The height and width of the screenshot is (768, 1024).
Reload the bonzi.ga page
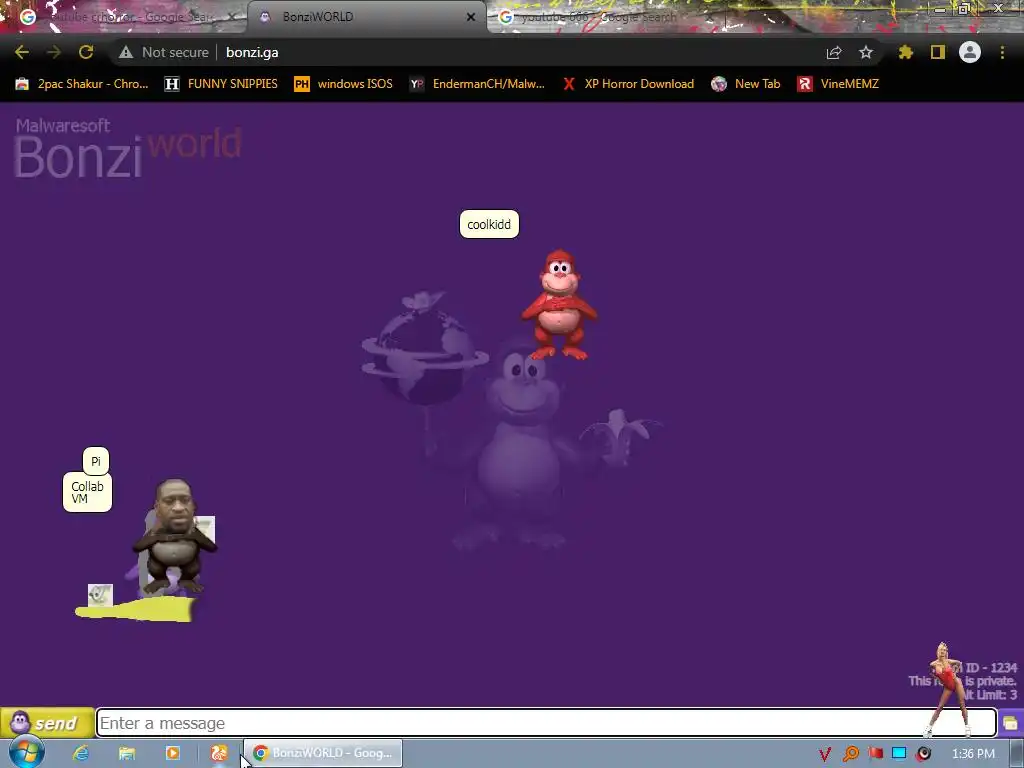pos(86,52)
